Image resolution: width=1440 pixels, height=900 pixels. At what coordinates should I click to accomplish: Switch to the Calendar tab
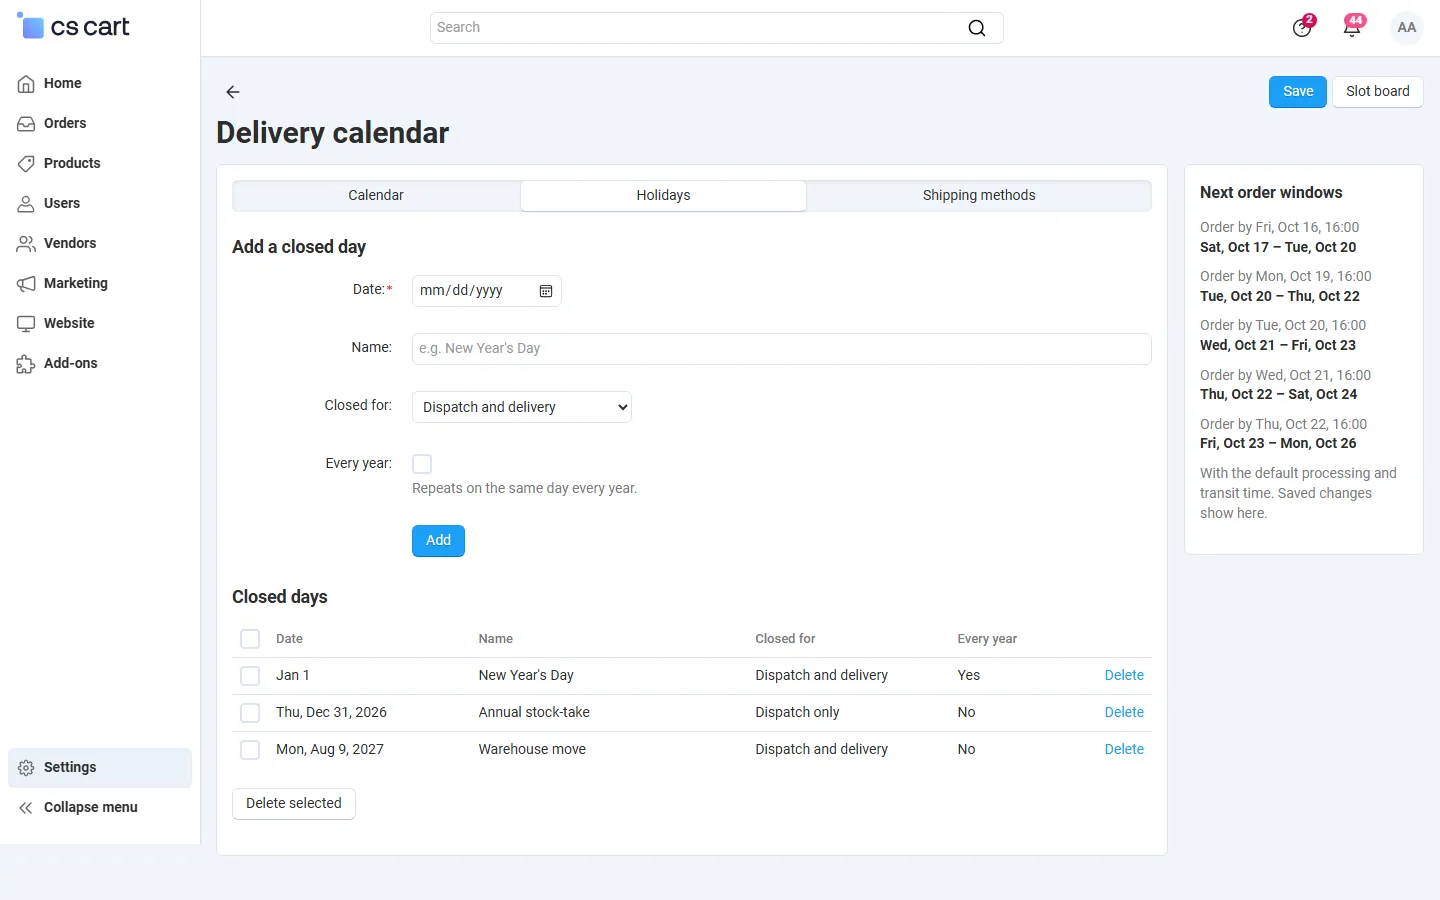click(x=376, y=196)
